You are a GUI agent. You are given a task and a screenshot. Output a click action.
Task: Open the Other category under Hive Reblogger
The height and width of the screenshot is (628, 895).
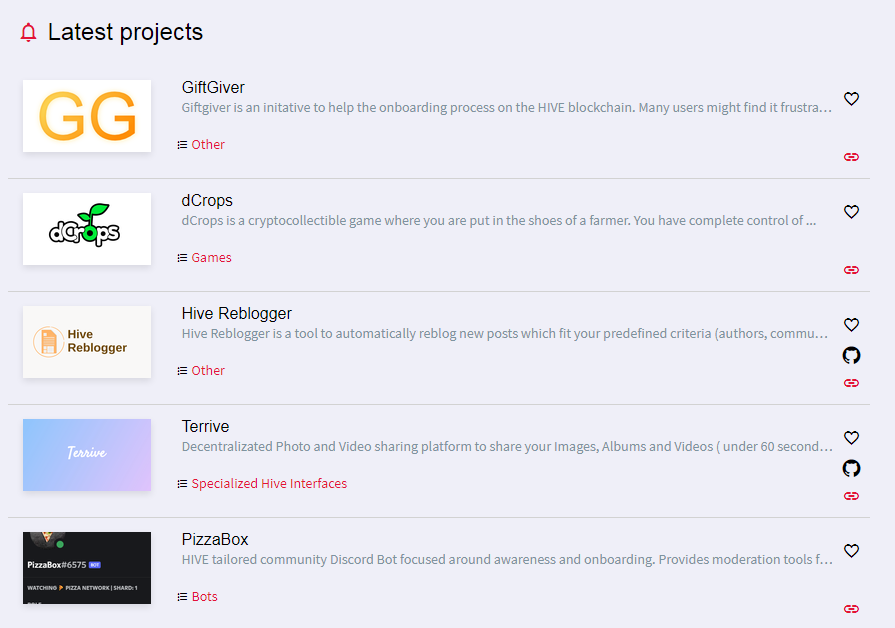[x=208, y=371]
